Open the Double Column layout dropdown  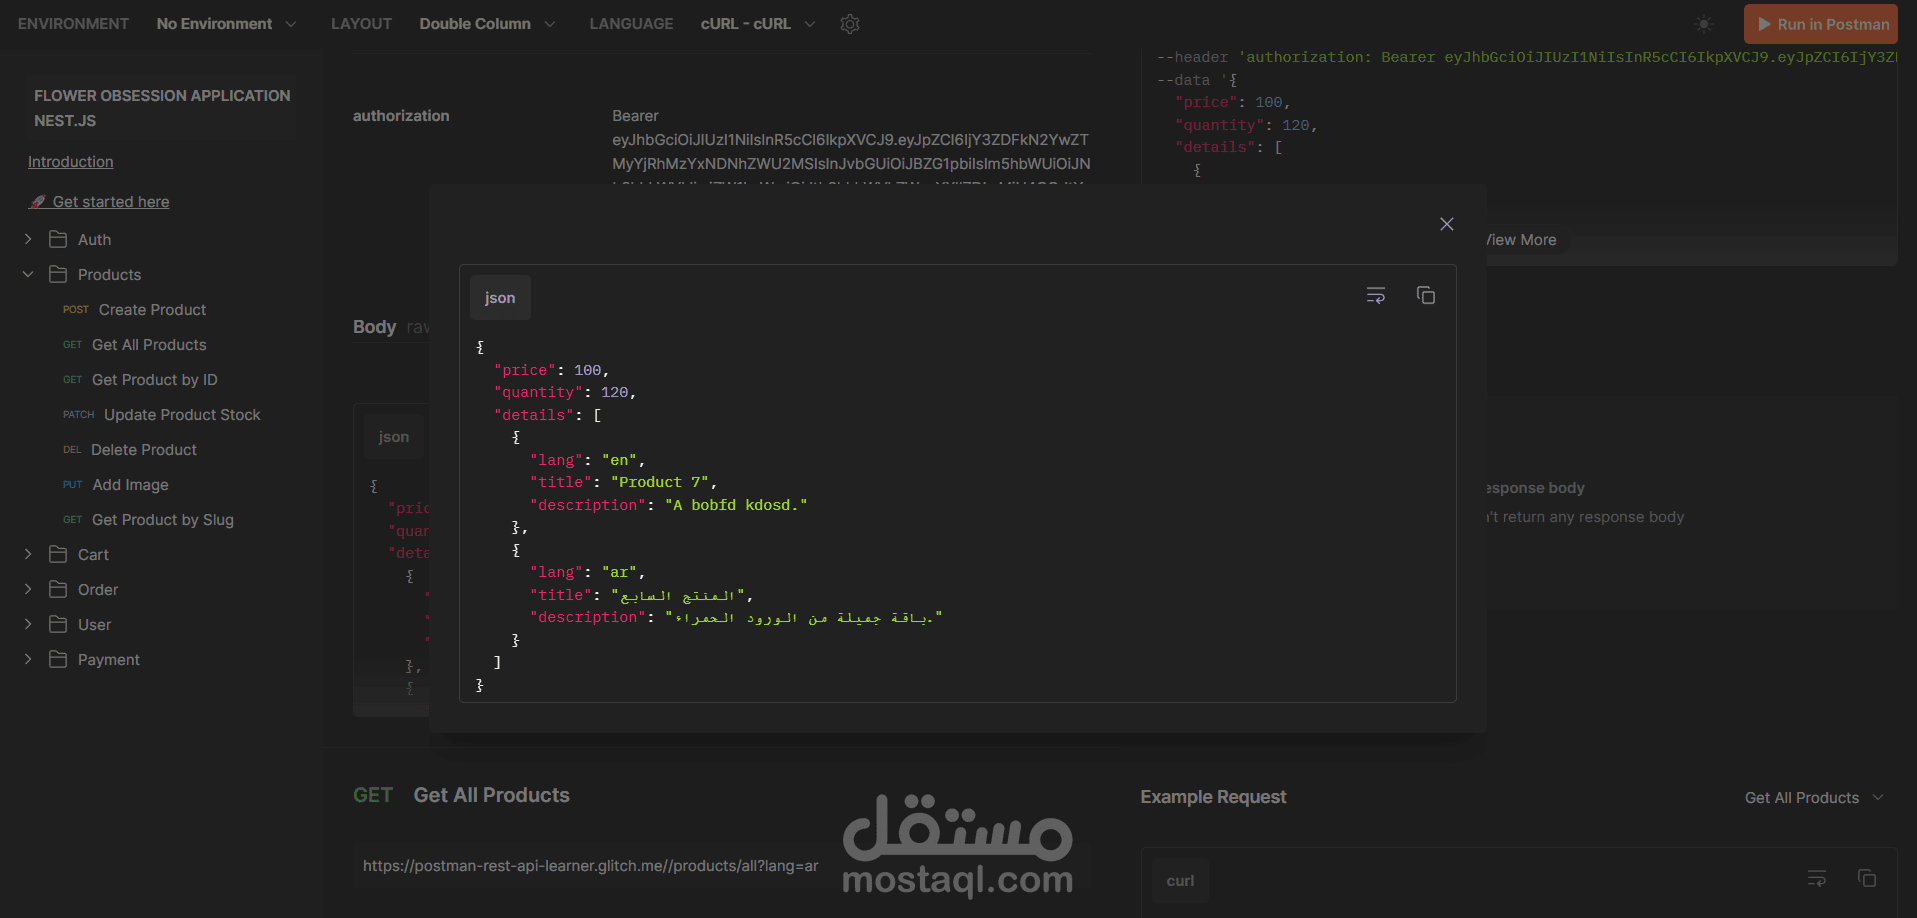487,24
